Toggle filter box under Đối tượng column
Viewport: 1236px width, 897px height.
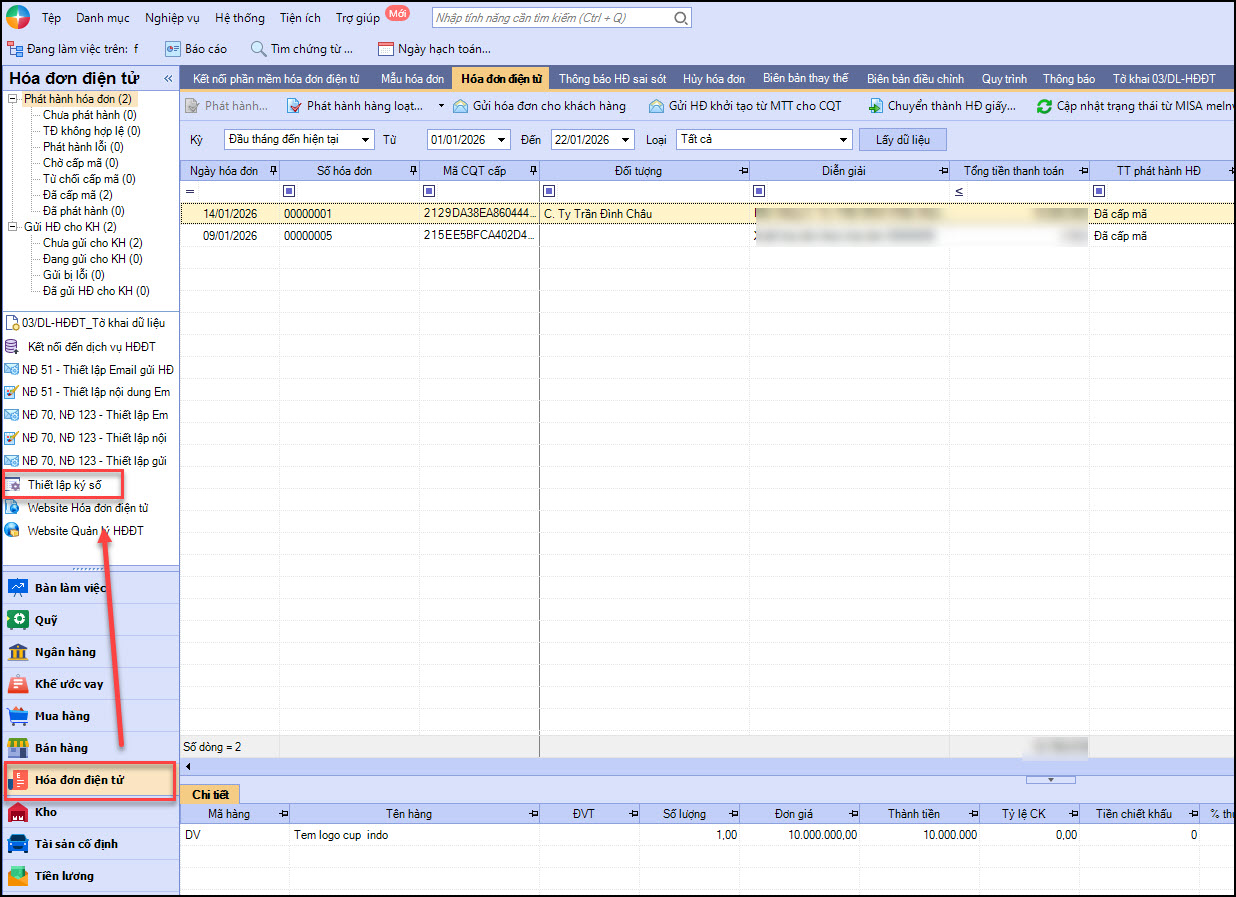click(x=549, y=191)
